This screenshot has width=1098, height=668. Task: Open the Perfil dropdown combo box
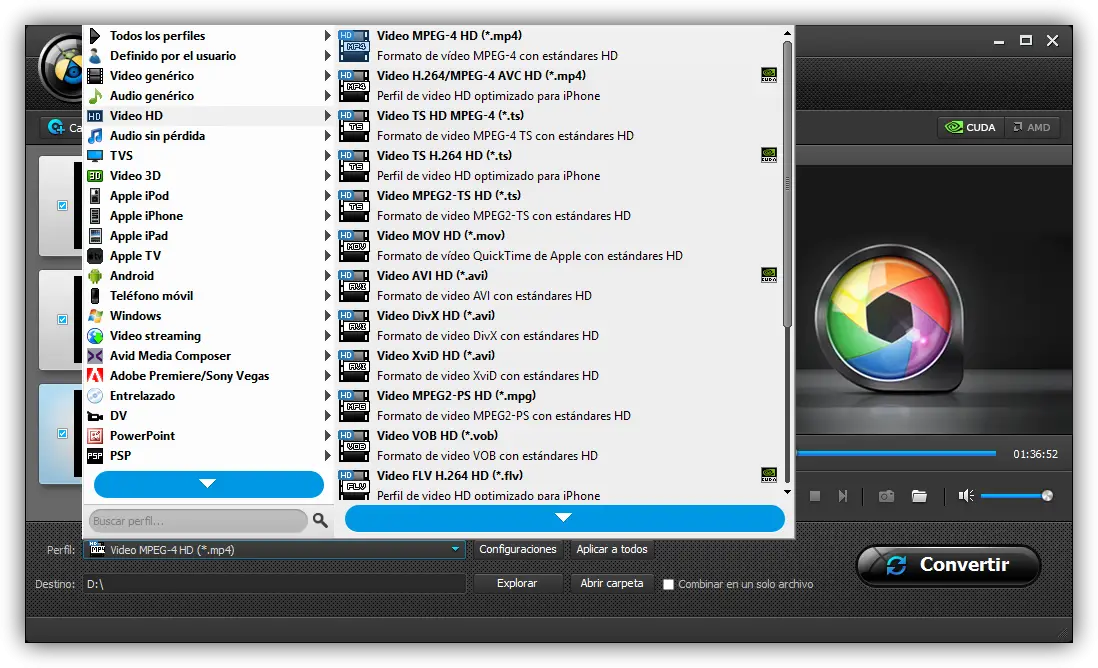[274, 550]
